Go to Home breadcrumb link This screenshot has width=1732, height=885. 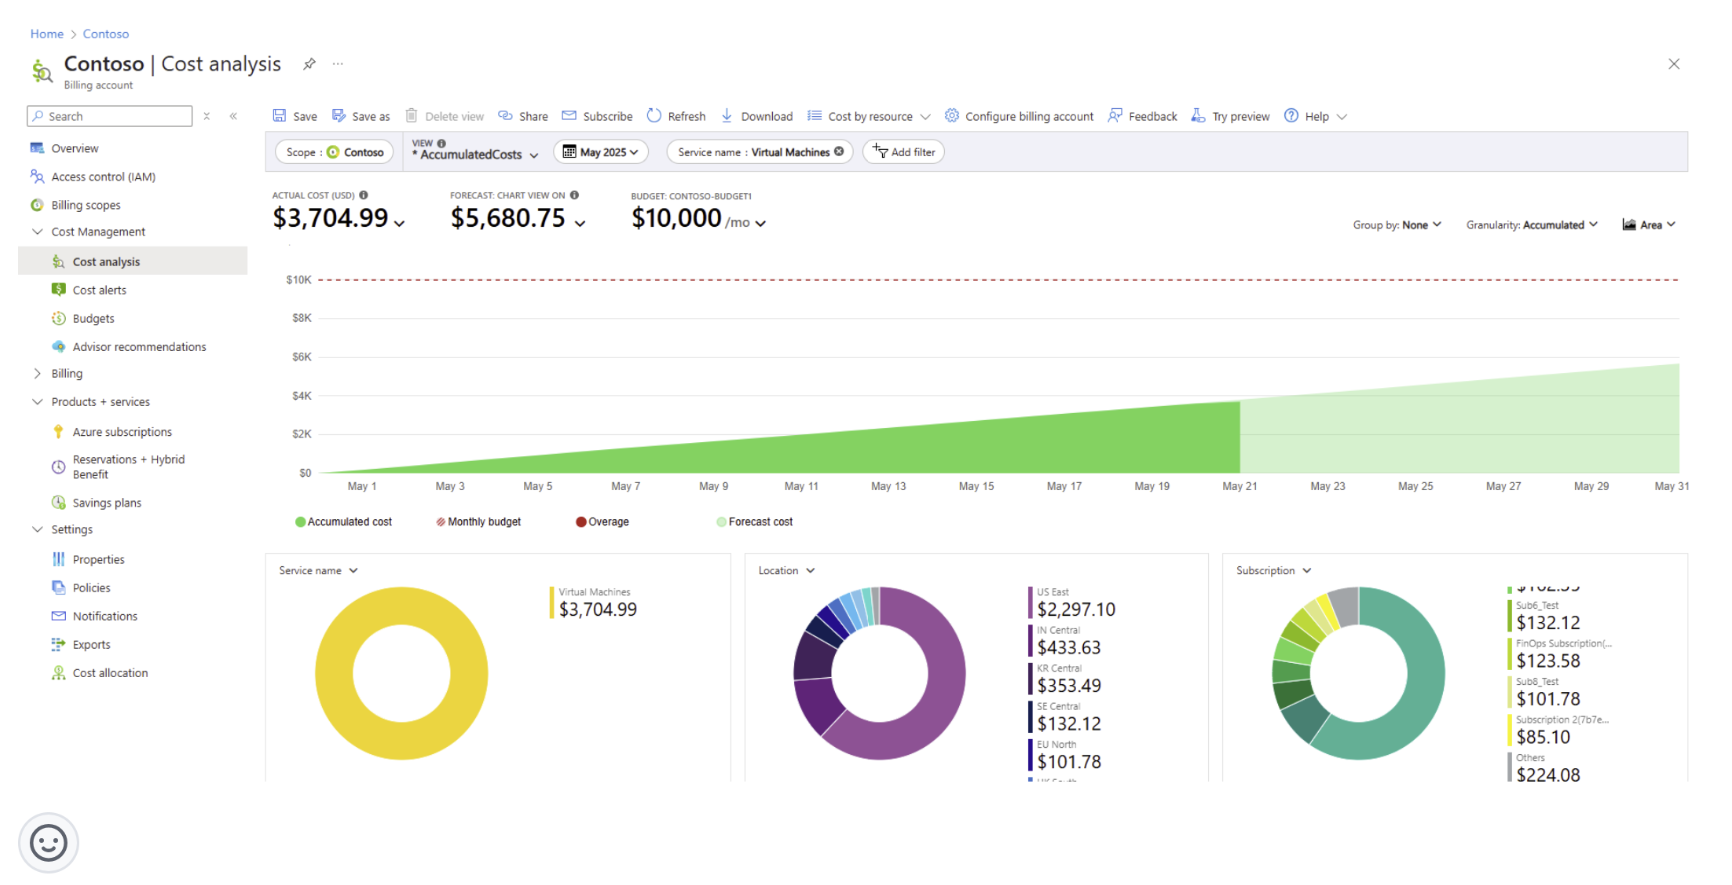pyautogui.click(x=46, y=34)
